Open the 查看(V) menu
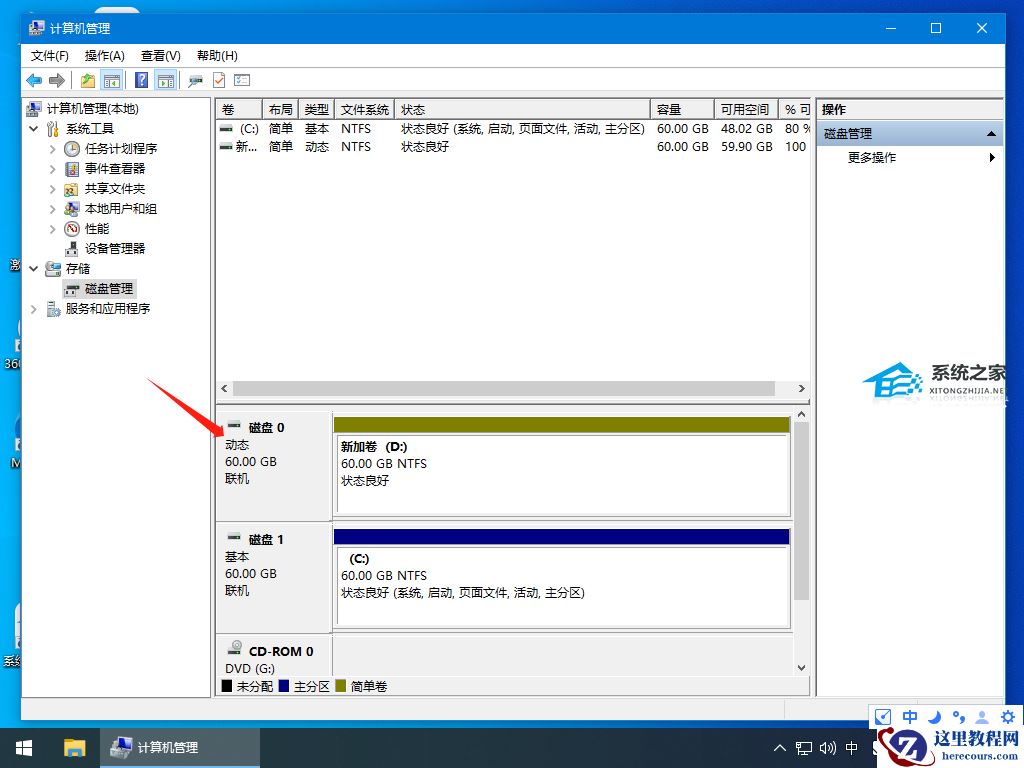This screenshot has width=1024, height=768. (161, 56)
